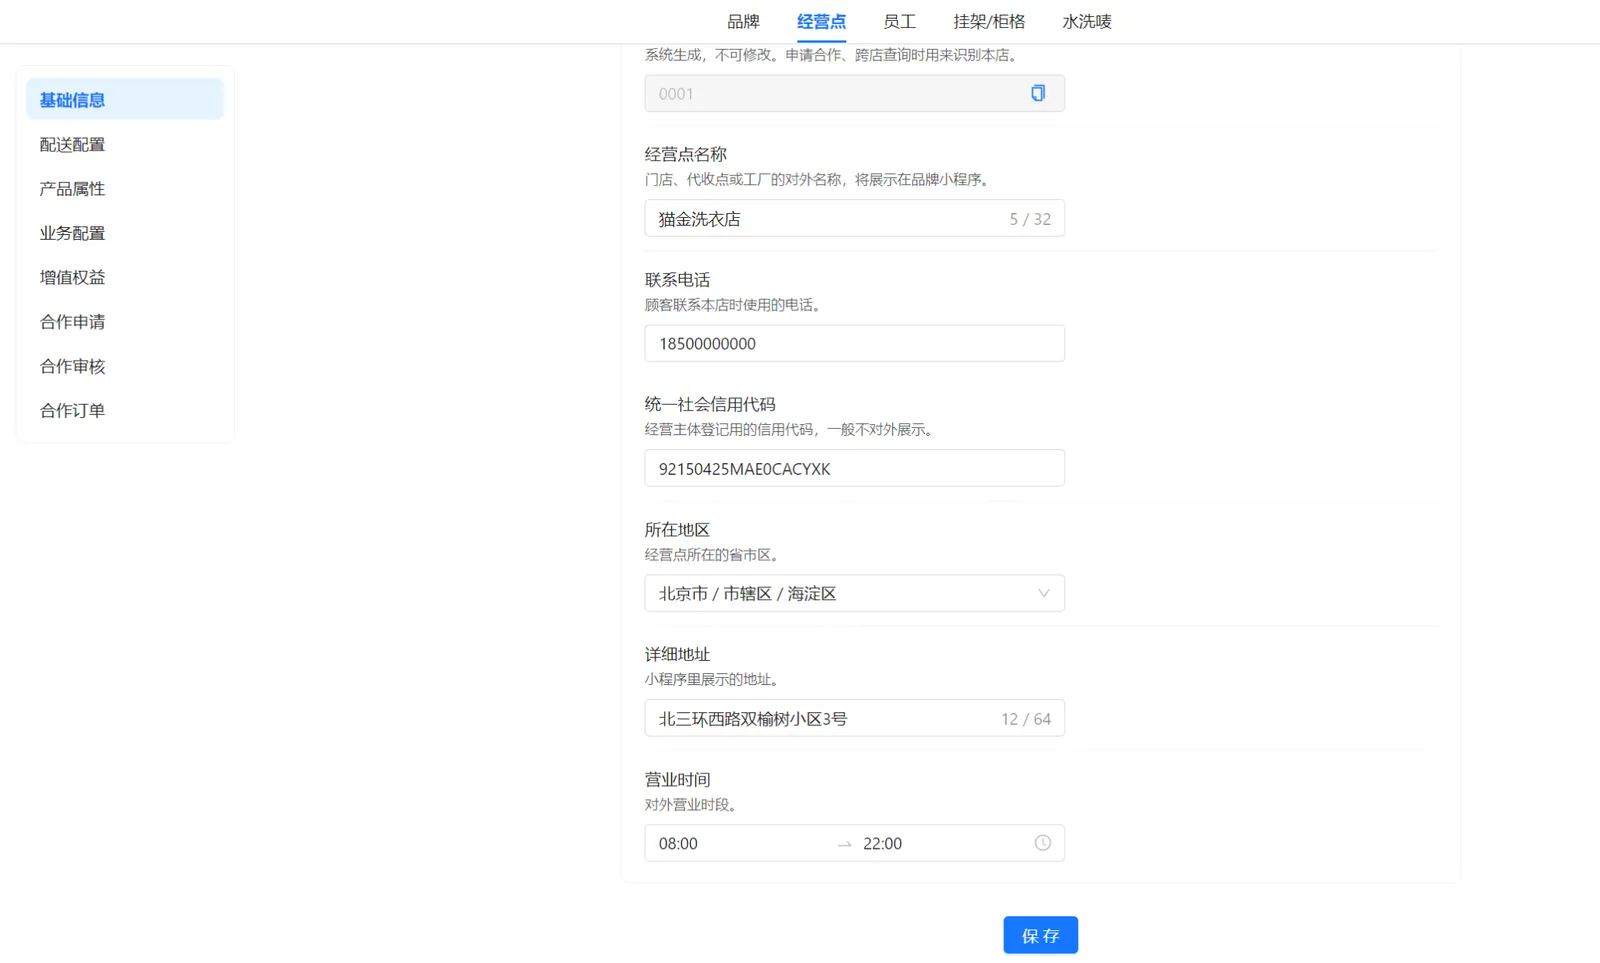Open 合作申请 in the sidebar
The width and height of the screenshot is (1600, 963).
tap(125, 322)
